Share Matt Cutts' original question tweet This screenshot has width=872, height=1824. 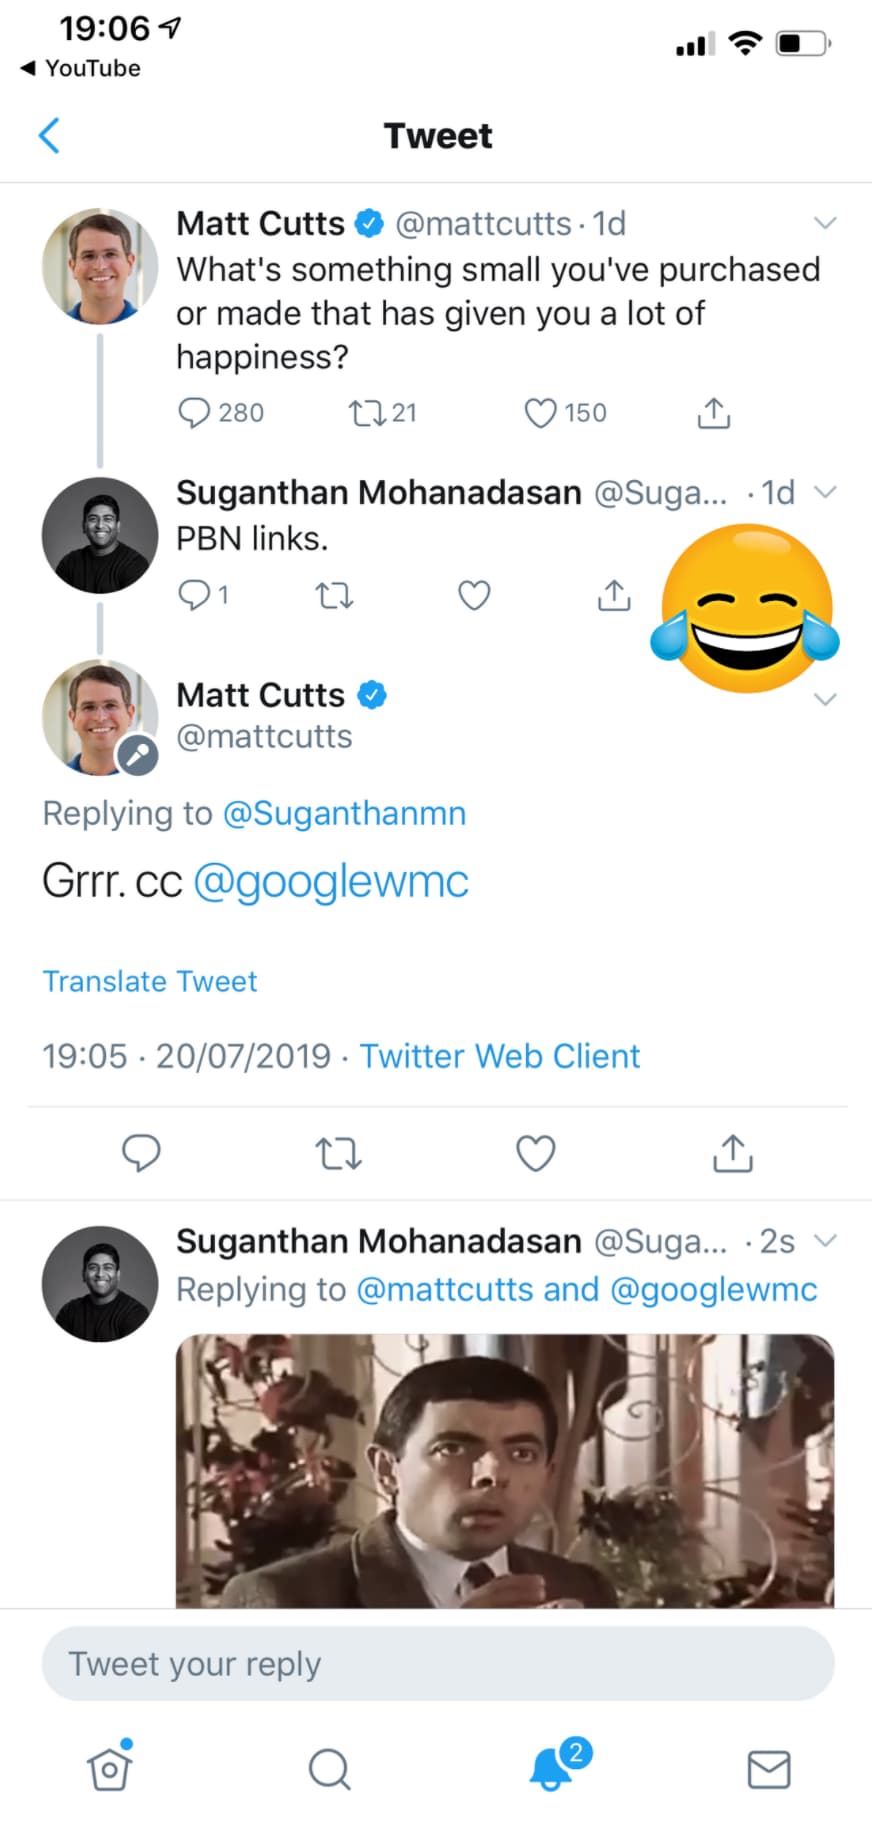(713, 413)
